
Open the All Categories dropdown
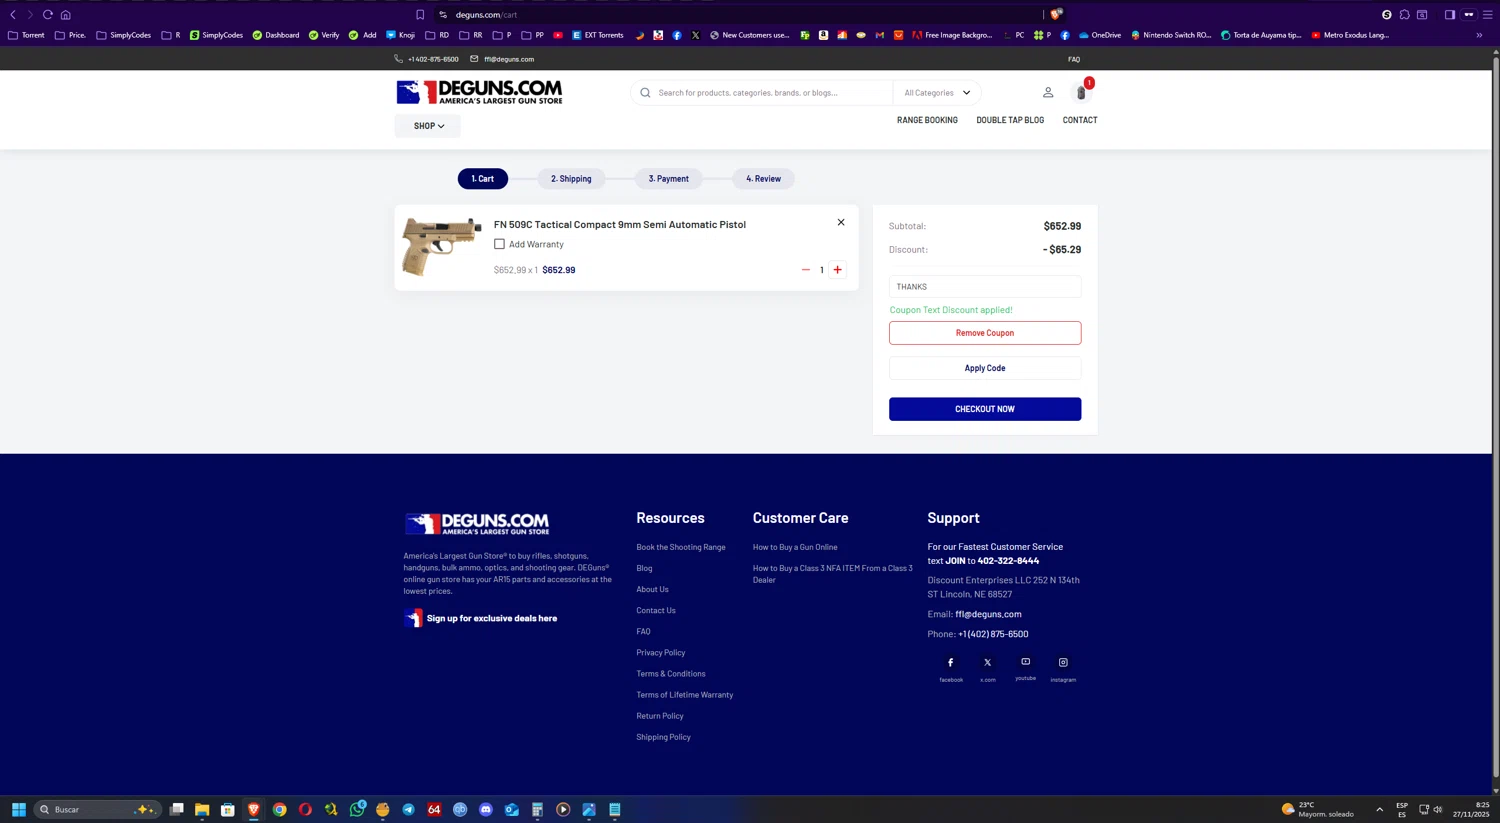click(x=937, y=93)
